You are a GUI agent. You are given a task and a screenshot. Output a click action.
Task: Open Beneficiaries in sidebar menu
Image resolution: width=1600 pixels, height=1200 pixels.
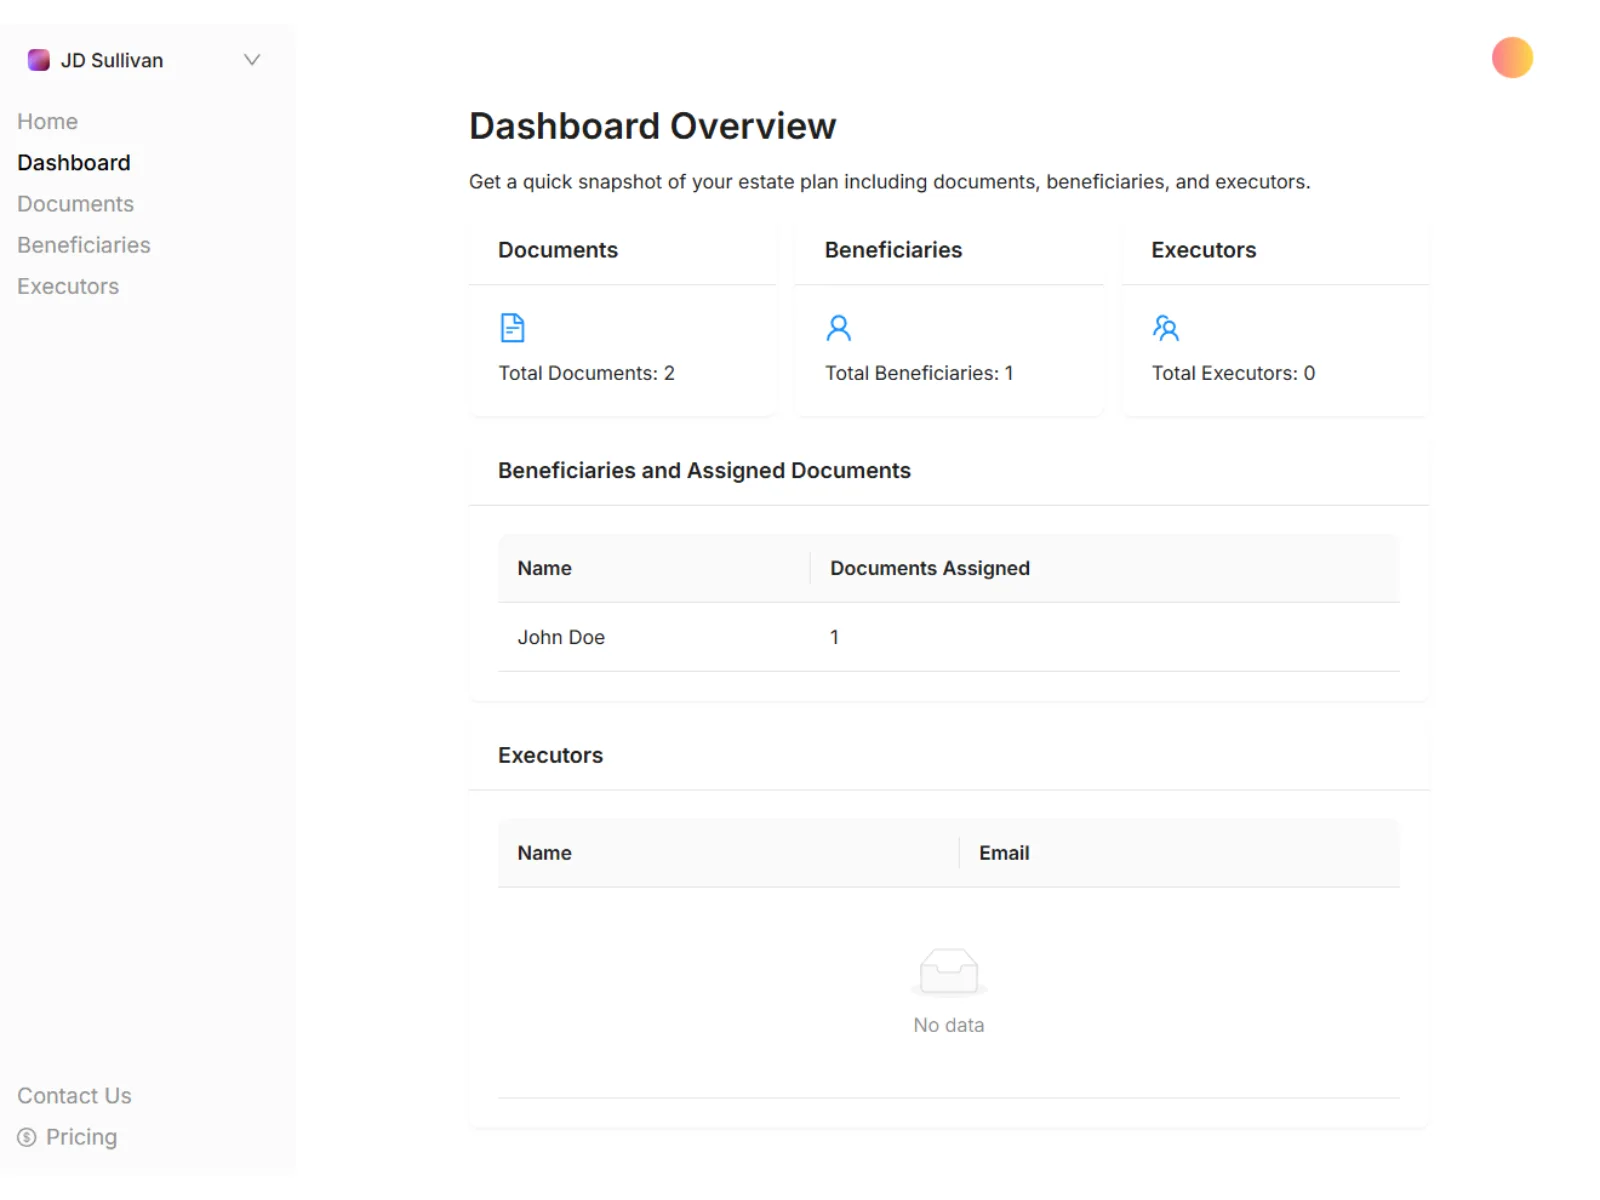[x=84, y=245]
